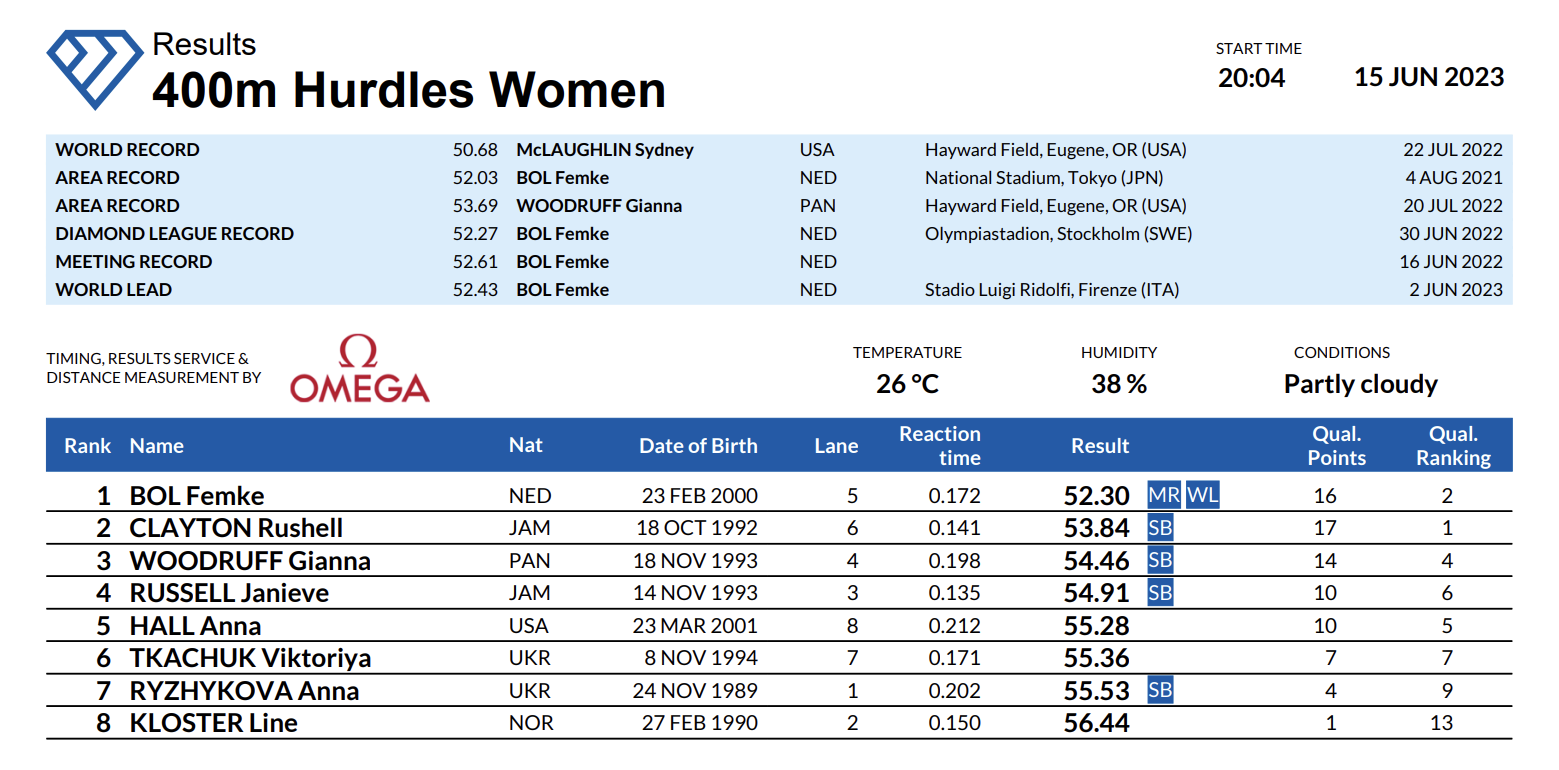Click McLAUGHLIN Sydney in the records table
Viewport: 1559px width, 770px height.
click(604, 150)
